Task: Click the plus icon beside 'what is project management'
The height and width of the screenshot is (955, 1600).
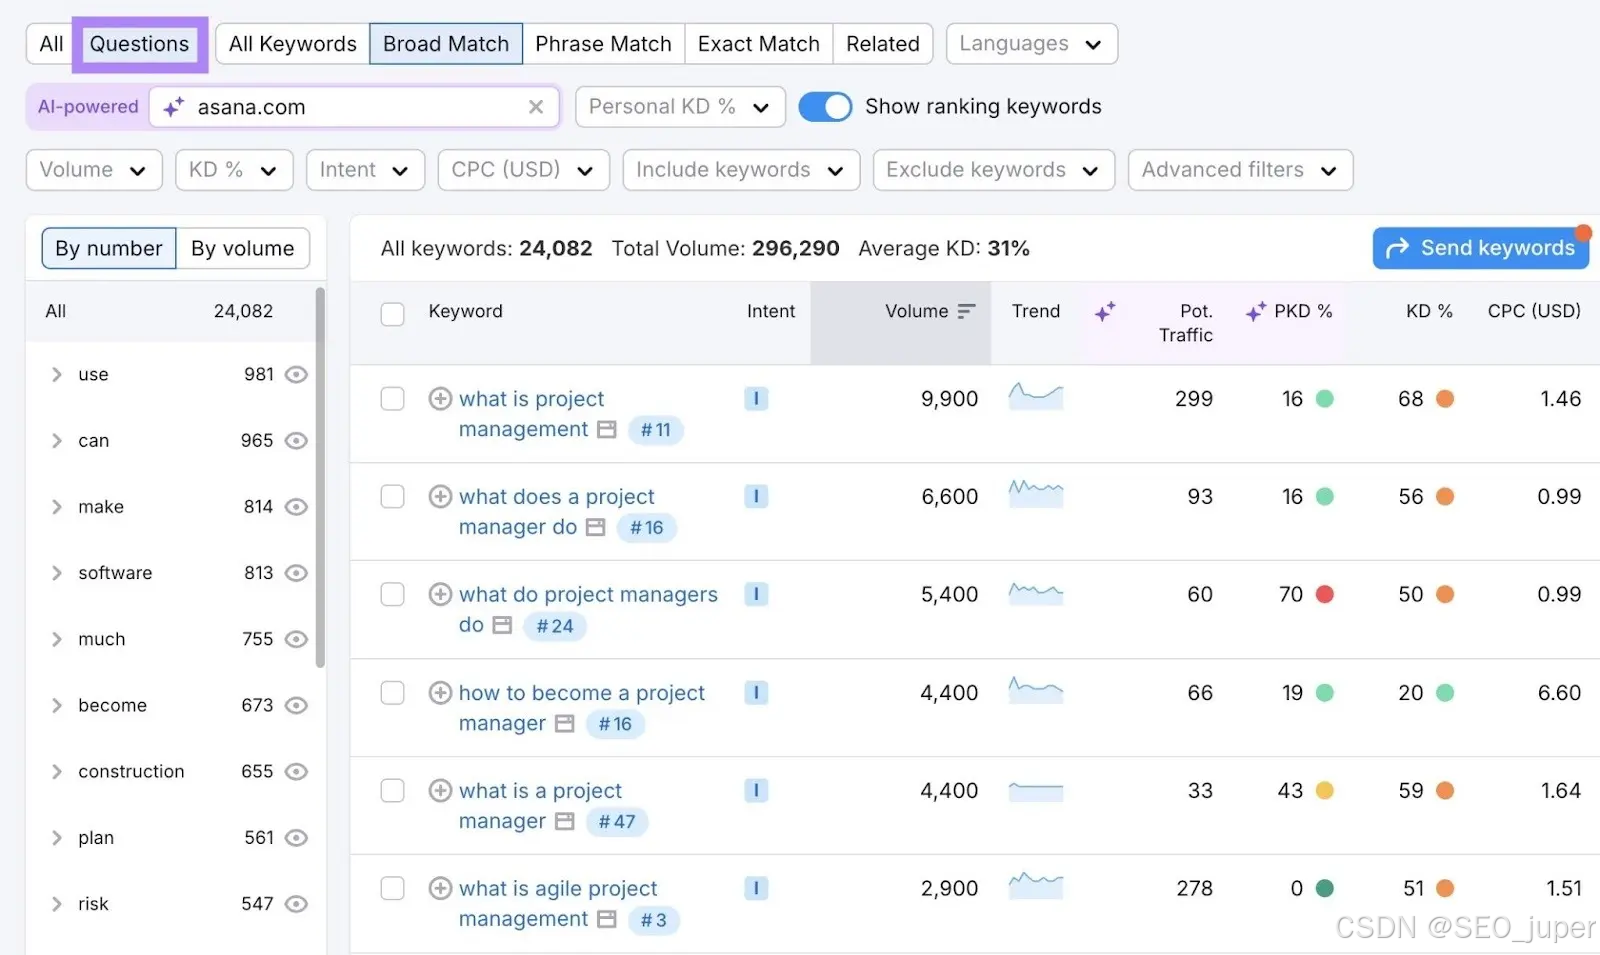Action: coord(440,399)
